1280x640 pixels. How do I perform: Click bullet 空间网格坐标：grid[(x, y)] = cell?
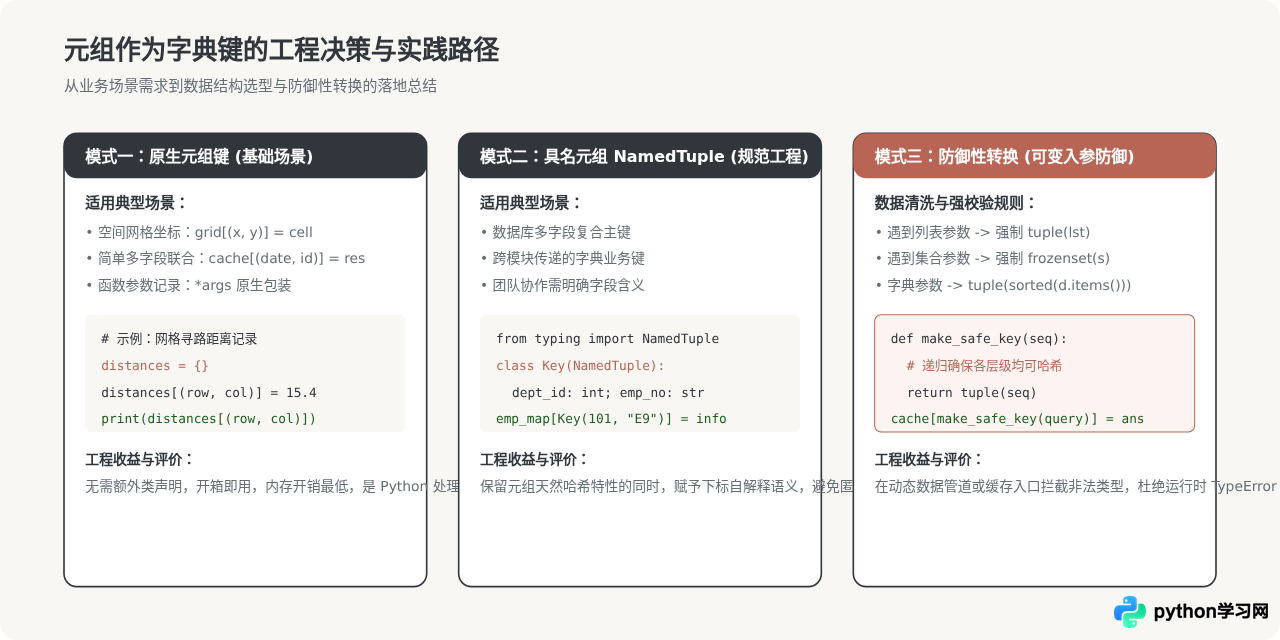point(199,232)
